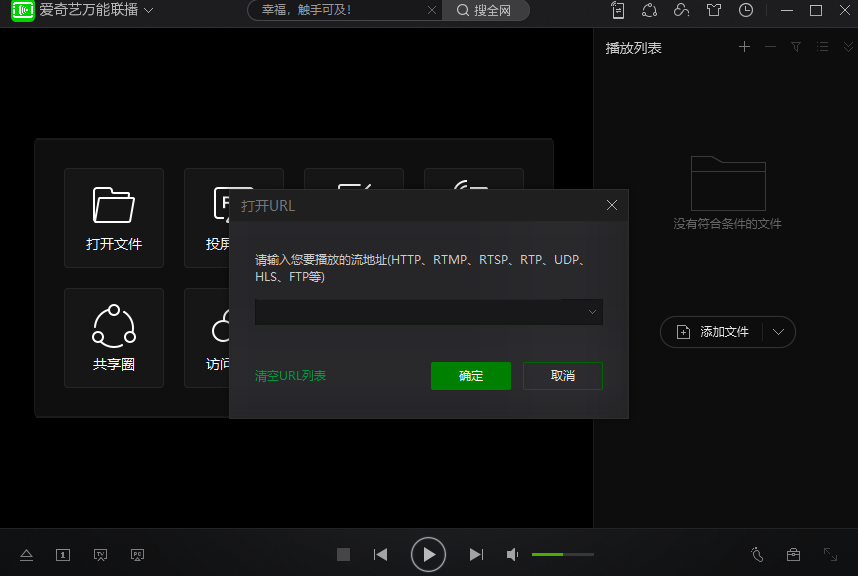This screenshot has width=858, height=576.
Task: Add items to playlist with the plus icon
Action: point(744,47)
